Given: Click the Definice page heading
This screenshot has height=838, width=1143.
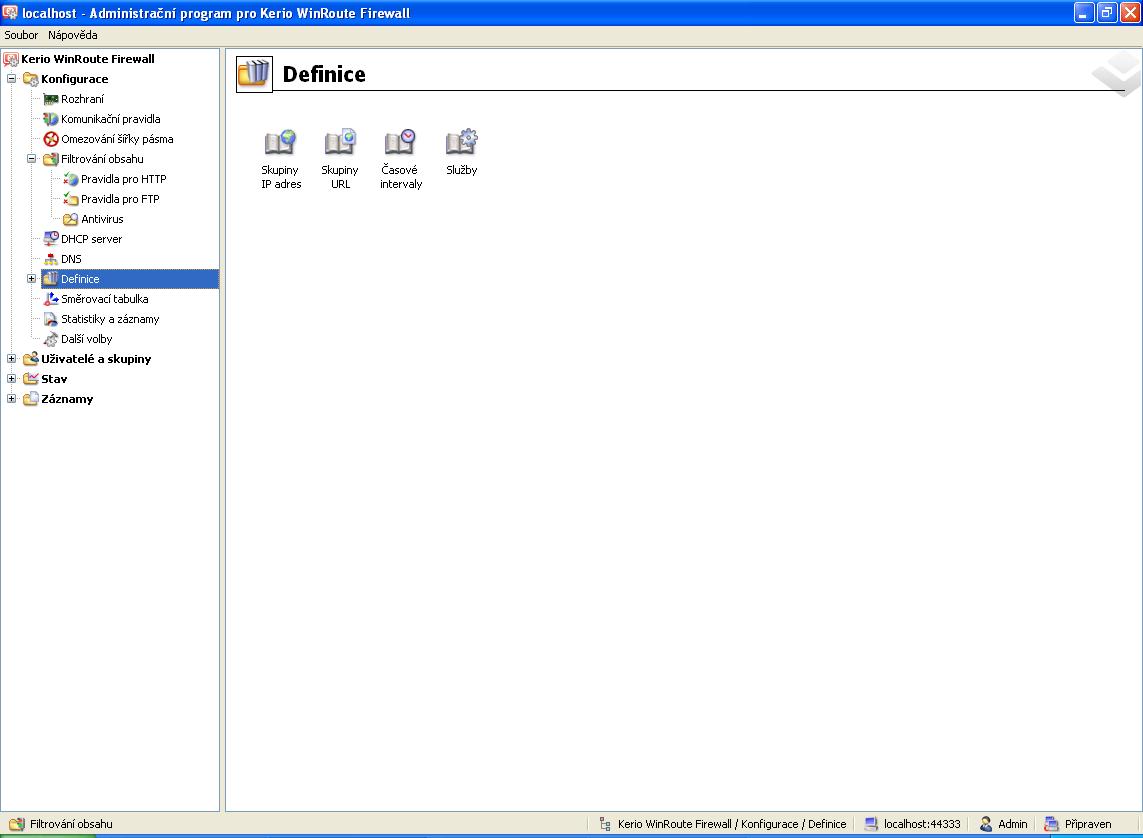Looking at the screenshot, I should click(324, 74).
